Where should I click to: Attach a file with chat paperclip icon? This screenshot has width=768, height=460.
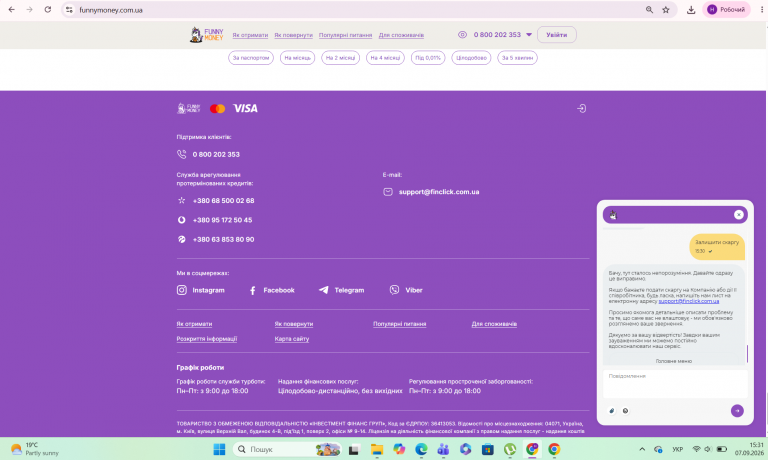[612, 411]
